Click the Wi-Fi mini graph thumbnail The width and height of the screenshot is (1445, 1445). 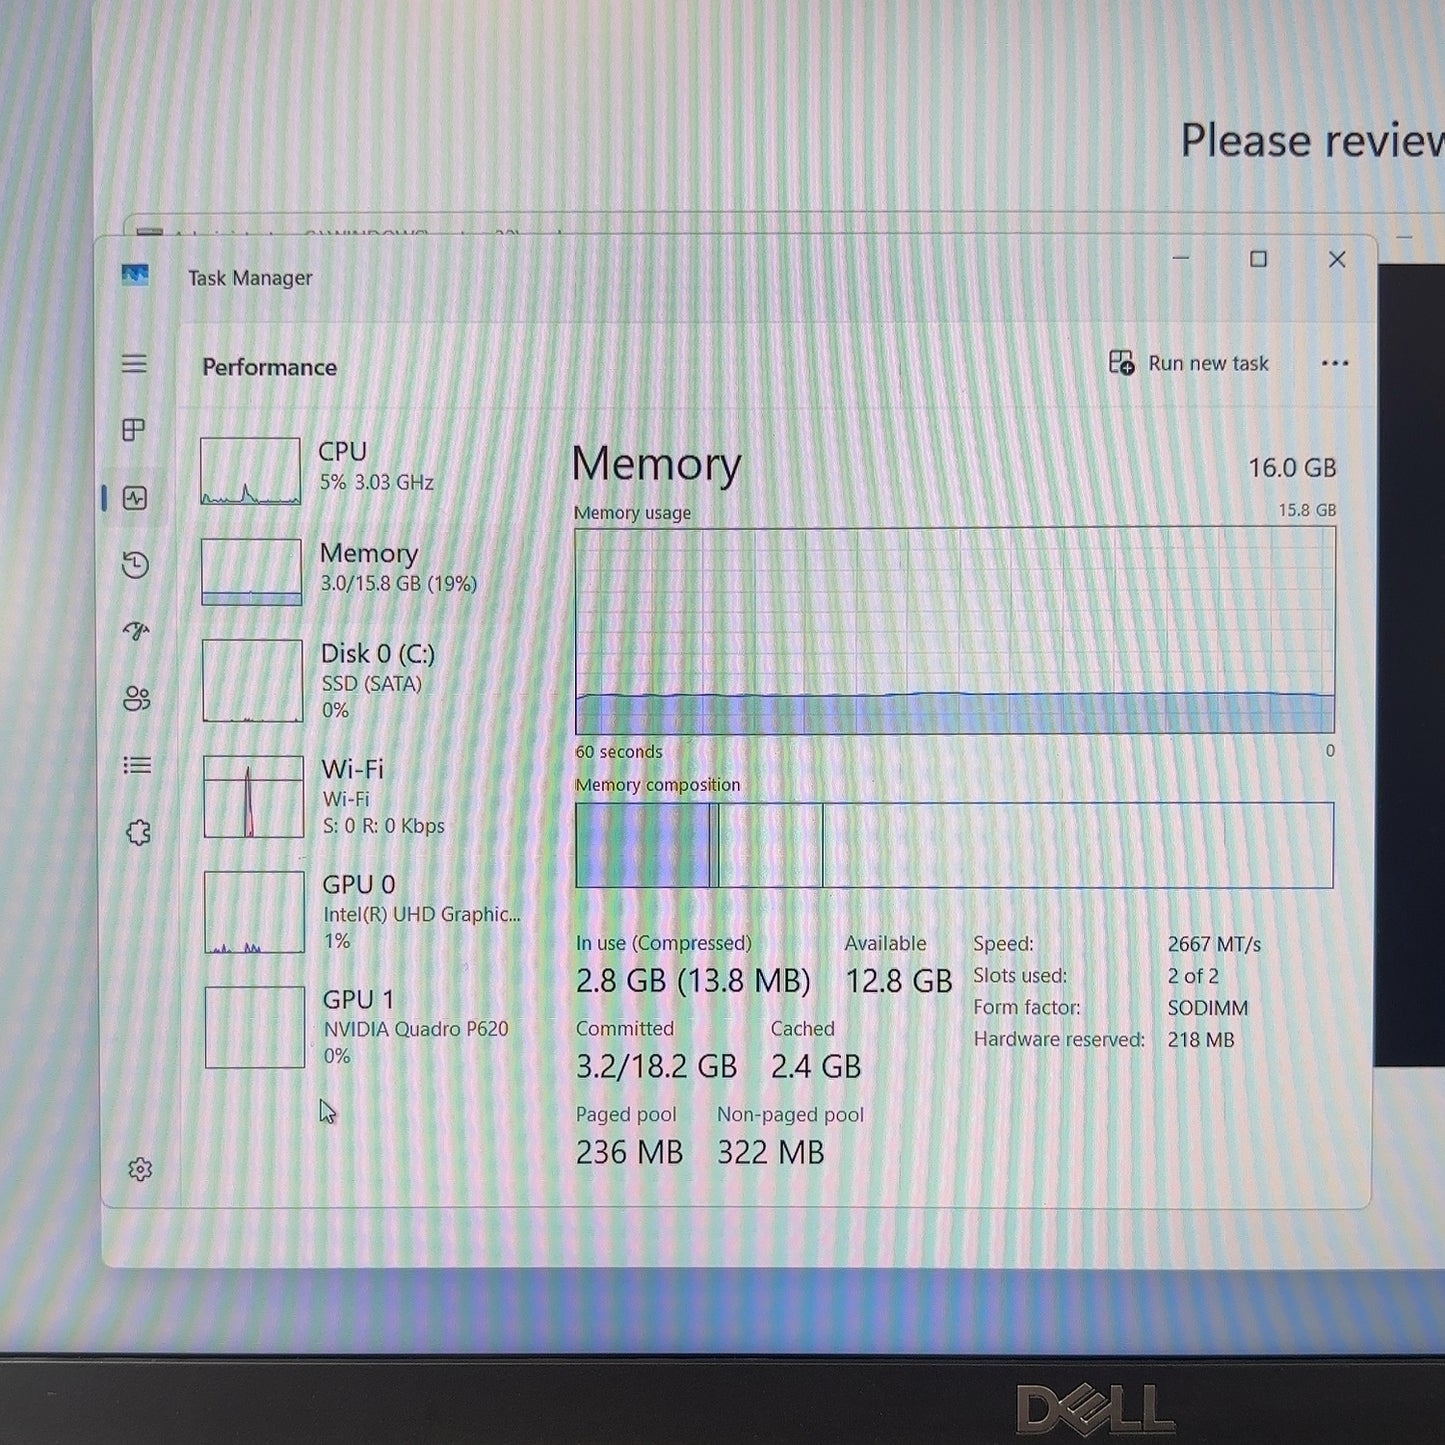coord(253,796)
